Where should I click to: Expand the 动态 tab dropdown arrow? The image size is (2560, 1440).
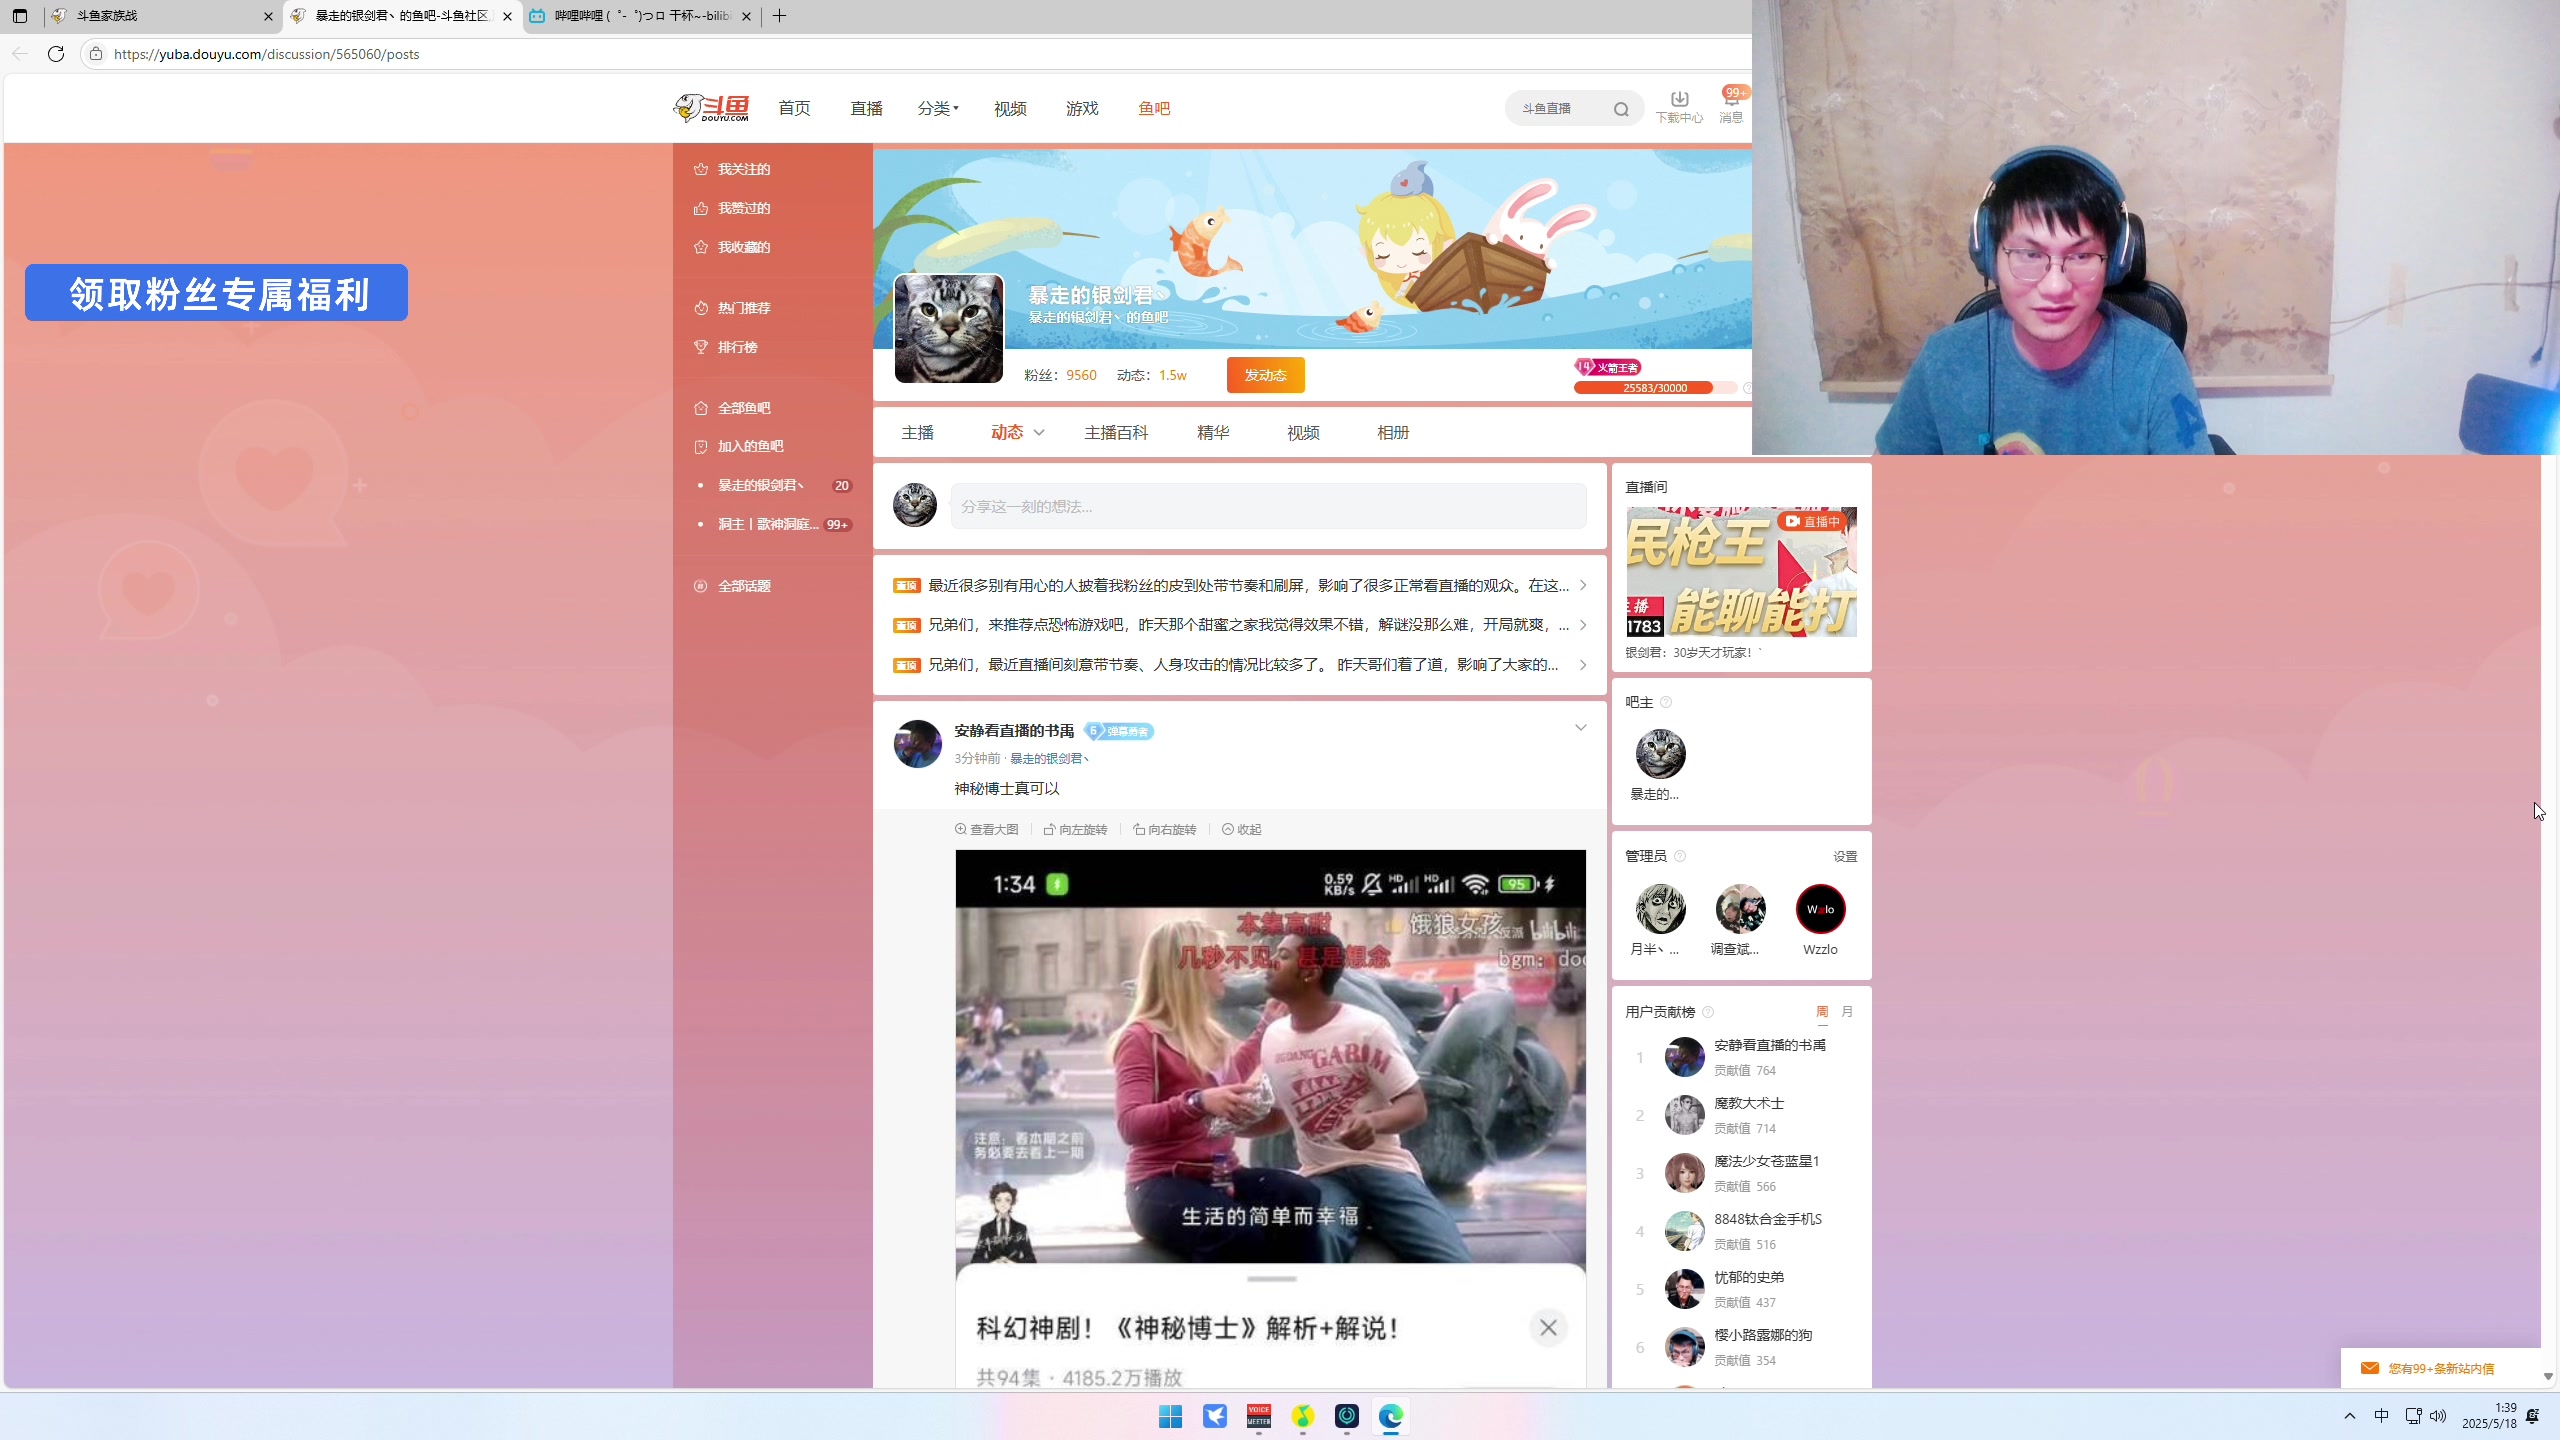tap(1039, 433)
